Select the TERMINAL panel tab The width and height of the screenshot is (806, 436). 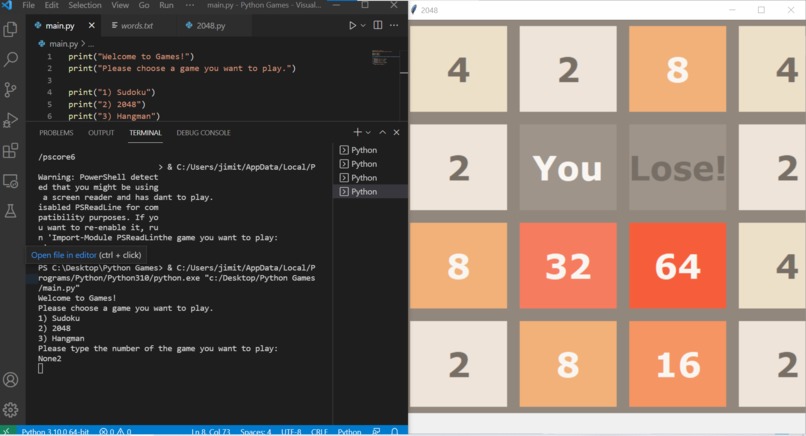point(145,133)
